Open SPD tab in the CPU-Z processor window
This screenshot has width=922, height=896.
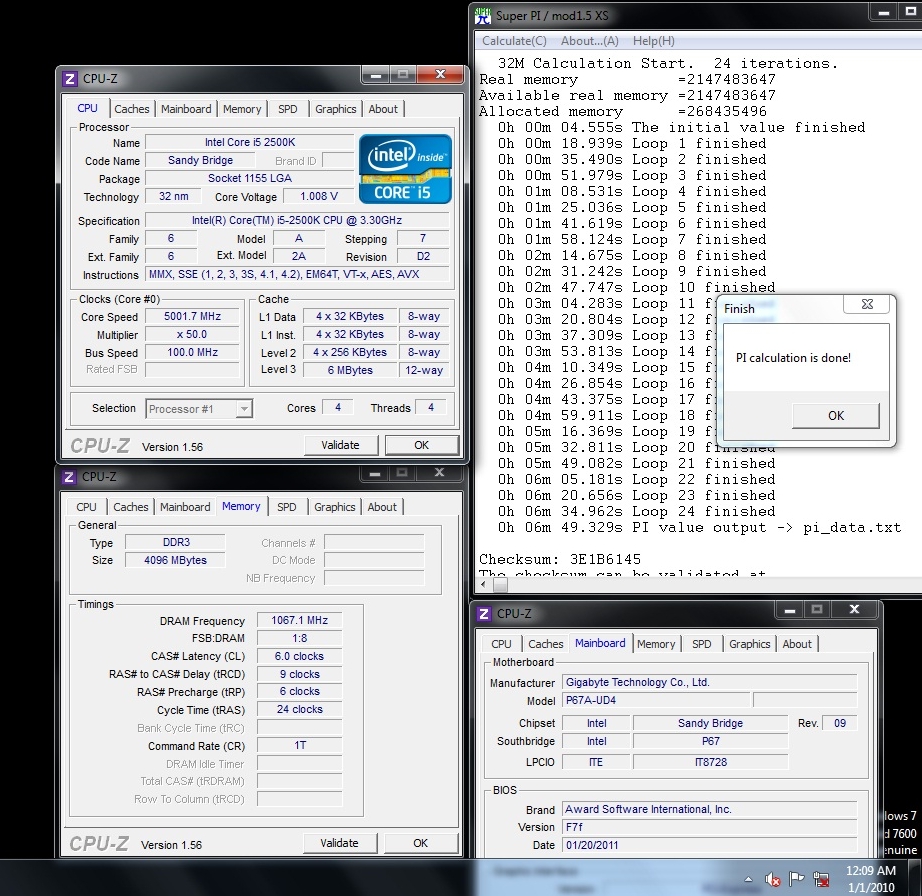point(288,109)
